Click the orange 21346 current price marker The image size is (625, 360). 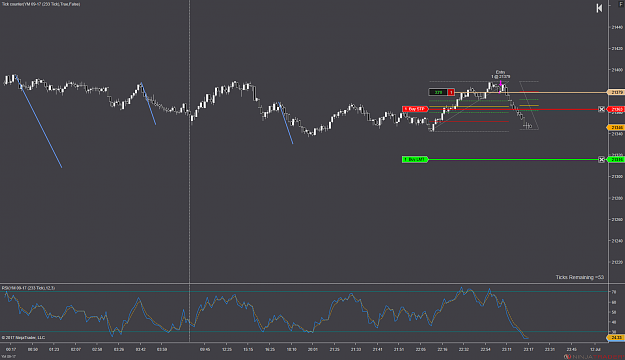616,127
